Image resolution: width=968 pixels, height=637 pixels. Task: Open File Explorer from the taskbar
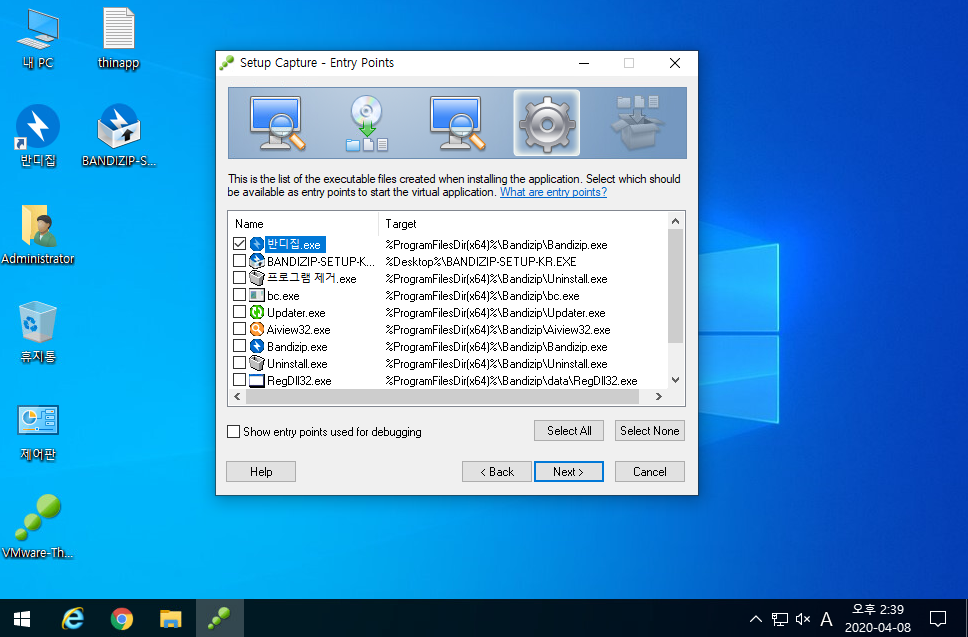tap(170, 618)
